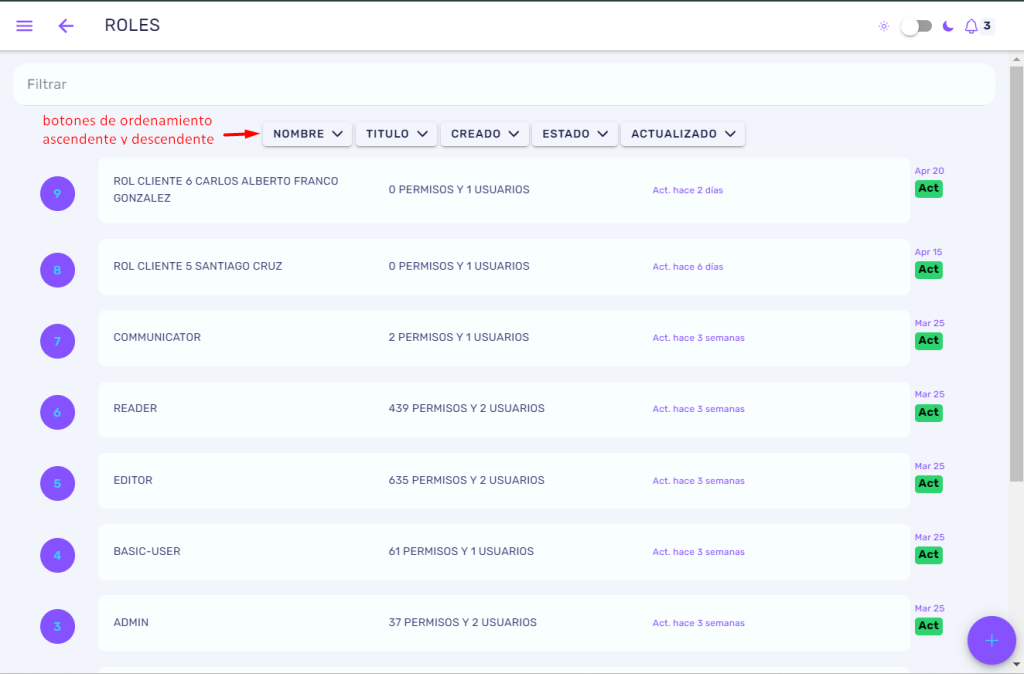Click 61 PERMISOS Y 1 USUARIOS text
This screenshot has height=674, width=1024.
(461, 552)
